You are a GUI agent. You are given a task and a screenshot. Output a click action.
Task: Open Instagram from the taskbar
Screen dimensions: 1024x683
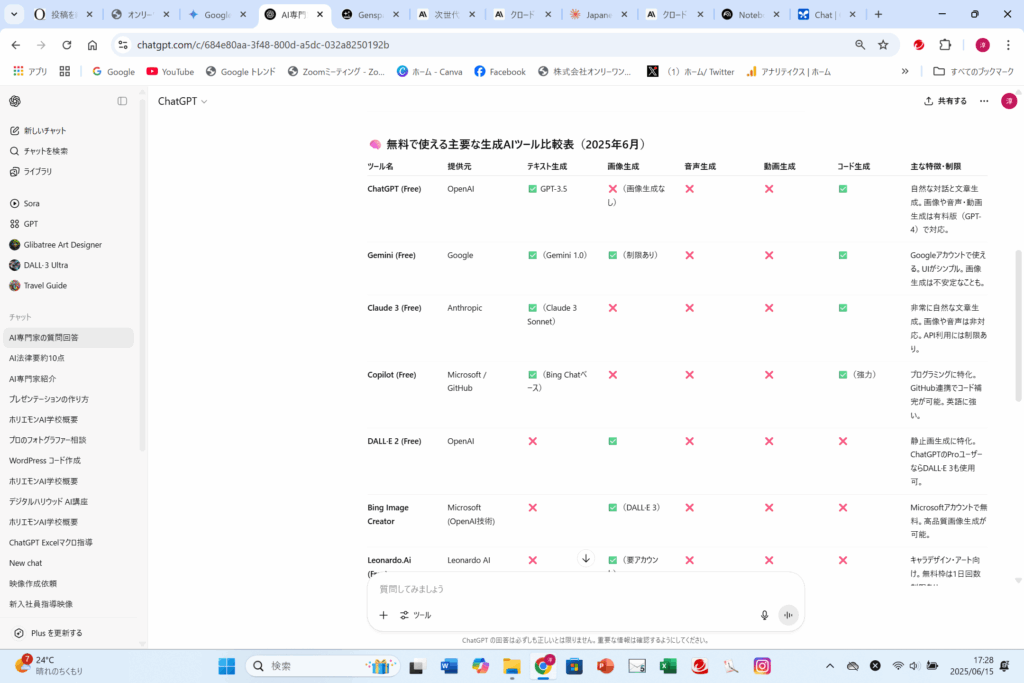[x=762, y=666]
